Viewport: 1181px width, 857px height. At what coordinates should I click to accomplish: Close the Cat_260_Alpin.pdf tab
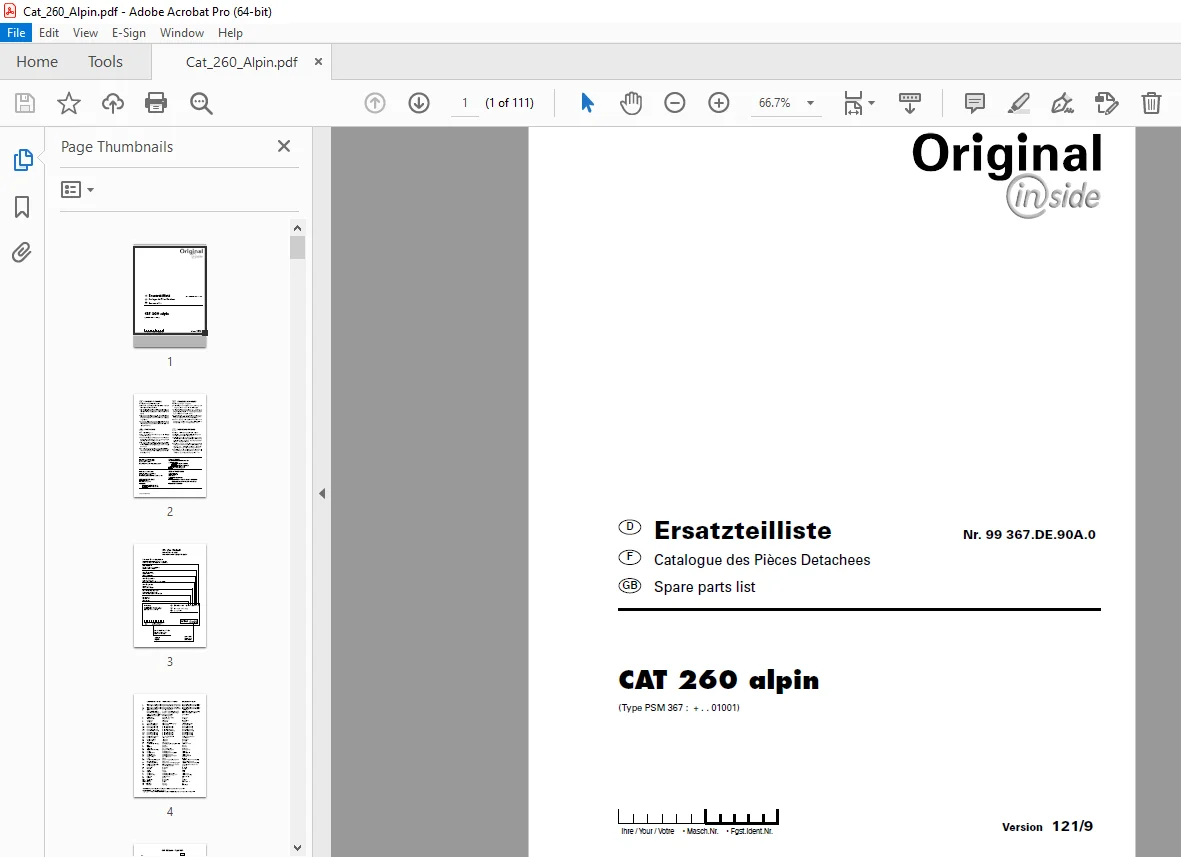click(319, 62)
